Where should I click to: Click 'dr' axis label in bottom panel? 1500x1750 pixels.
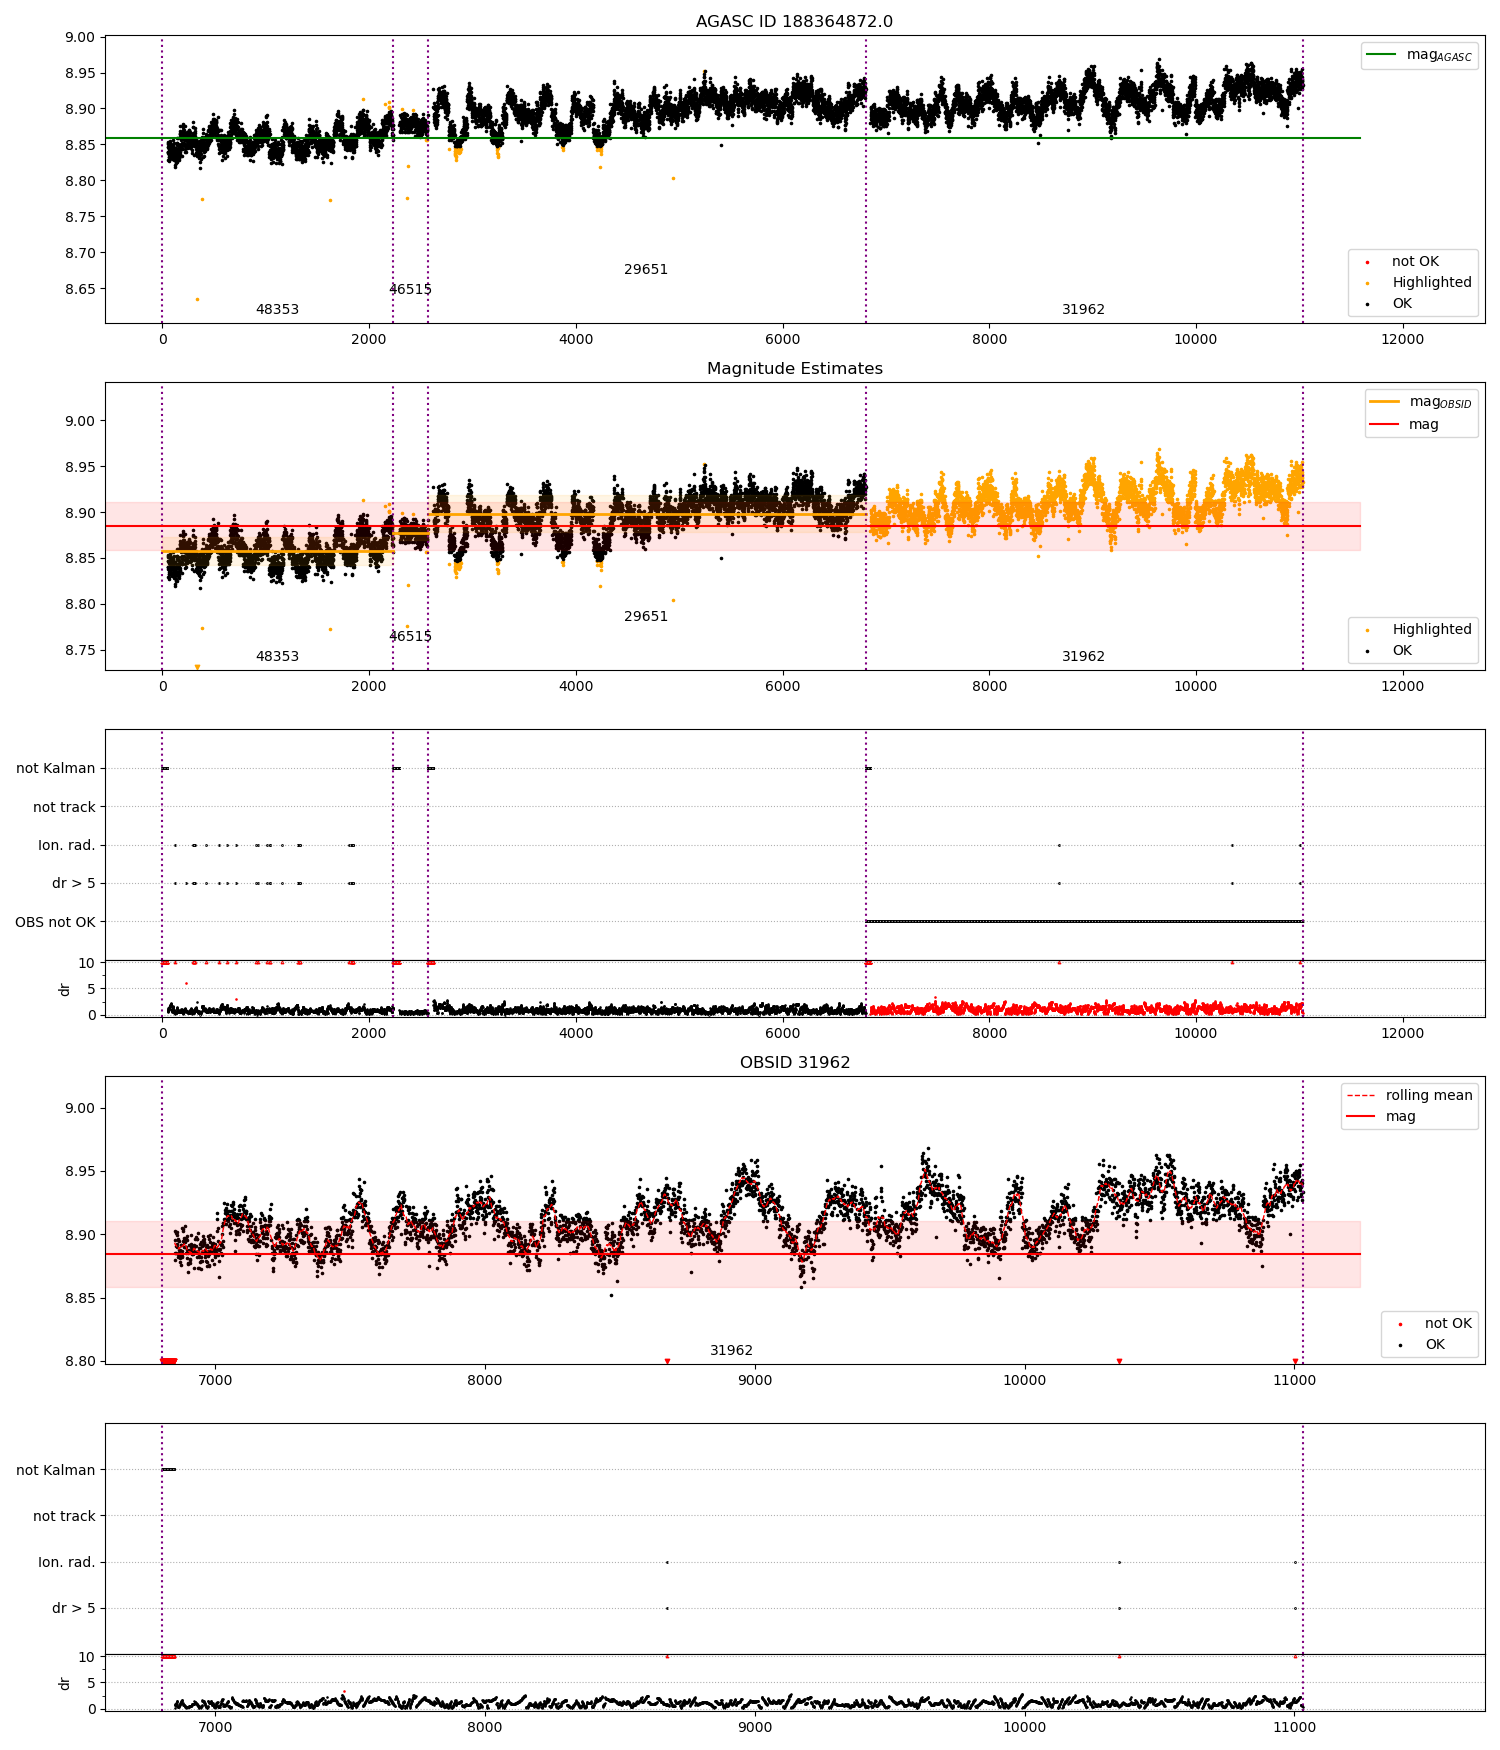coord(65,1683)
